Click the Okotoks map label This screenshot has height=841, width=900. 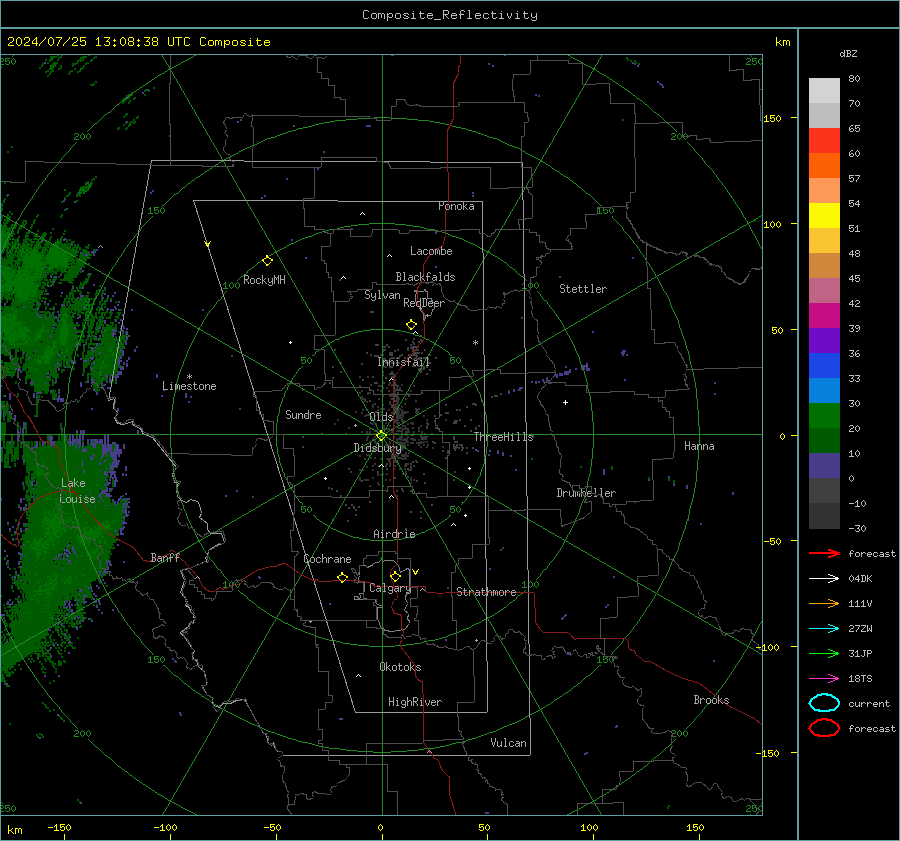point(400,667)
